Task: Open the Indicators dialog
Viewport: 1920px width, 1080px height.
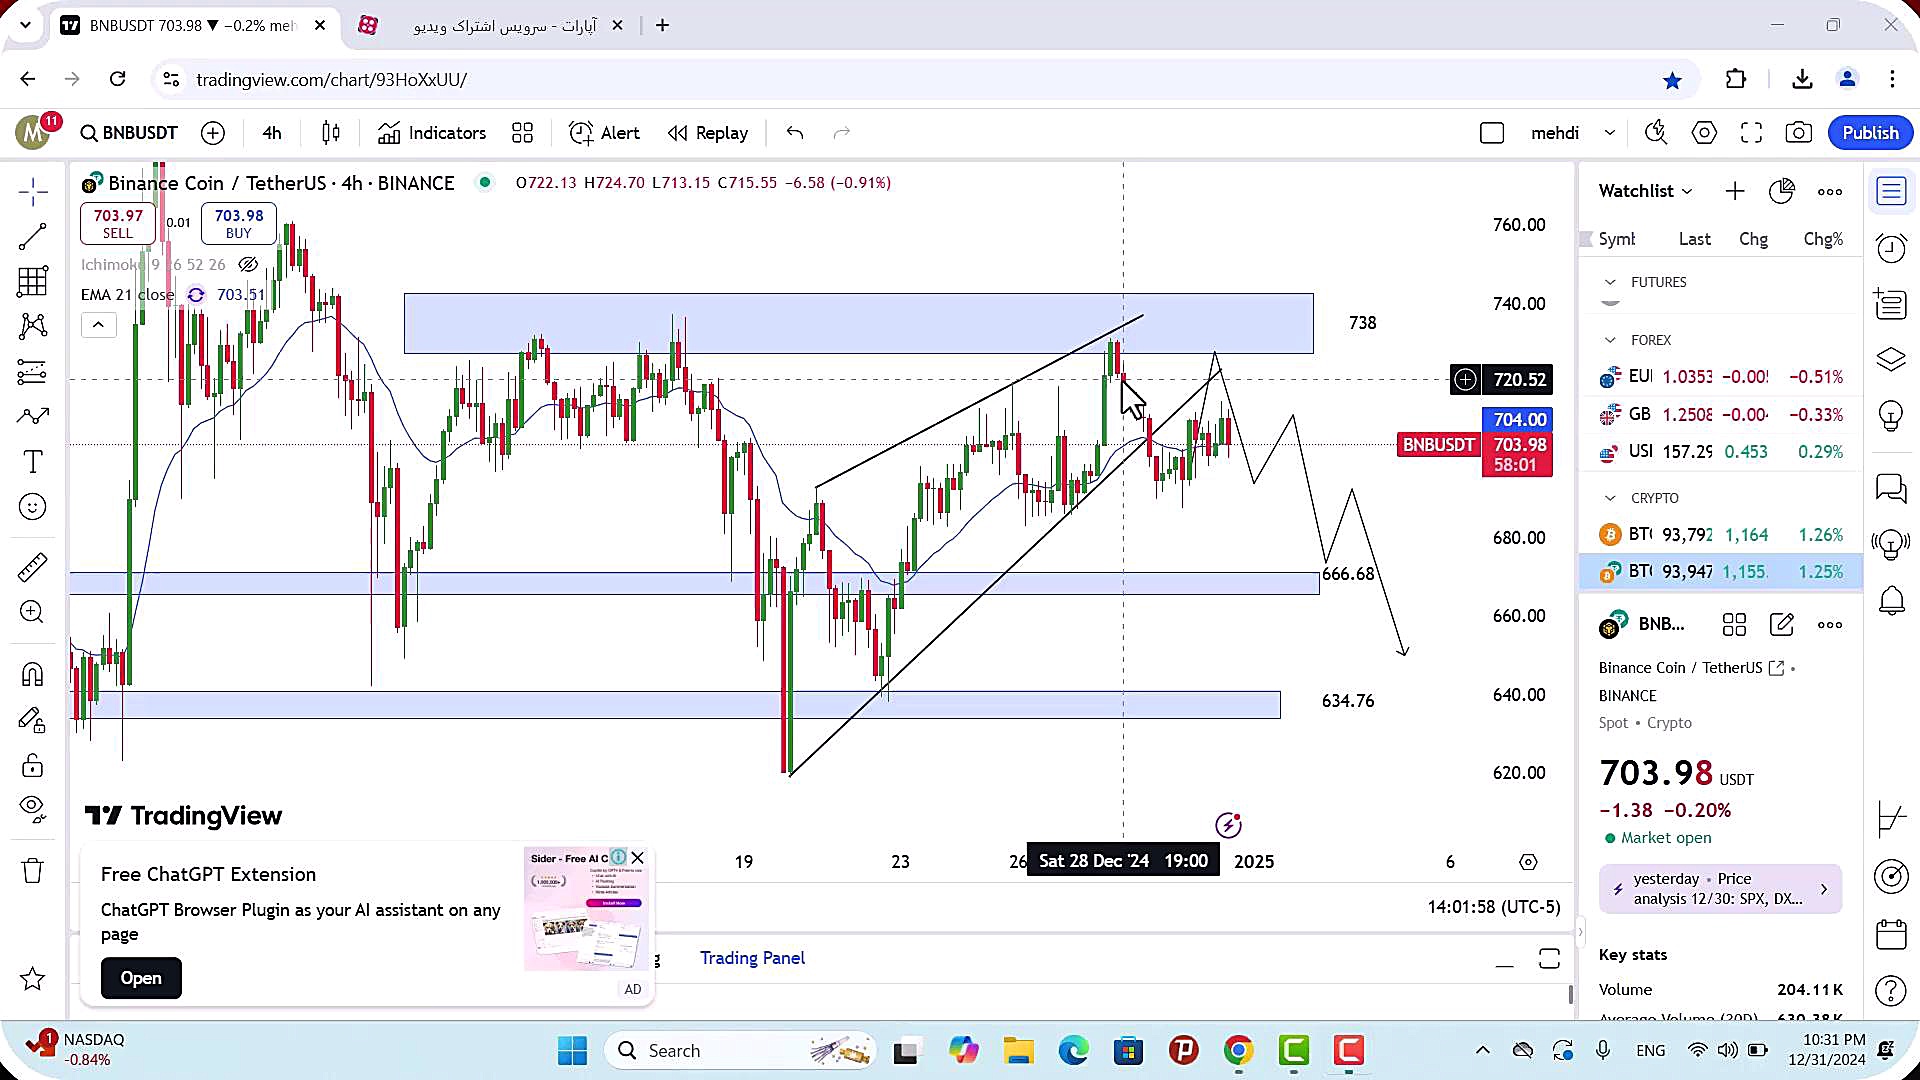Action: point(432,133)
